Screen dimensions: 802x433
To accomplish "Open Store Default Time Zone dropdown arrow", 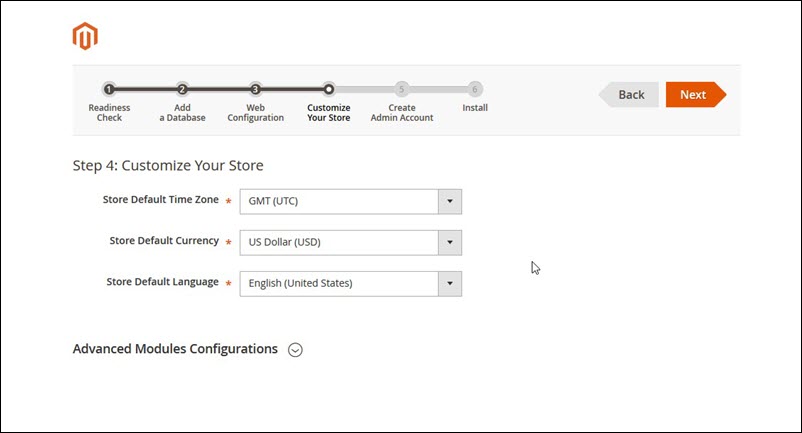I will point(450,201).
